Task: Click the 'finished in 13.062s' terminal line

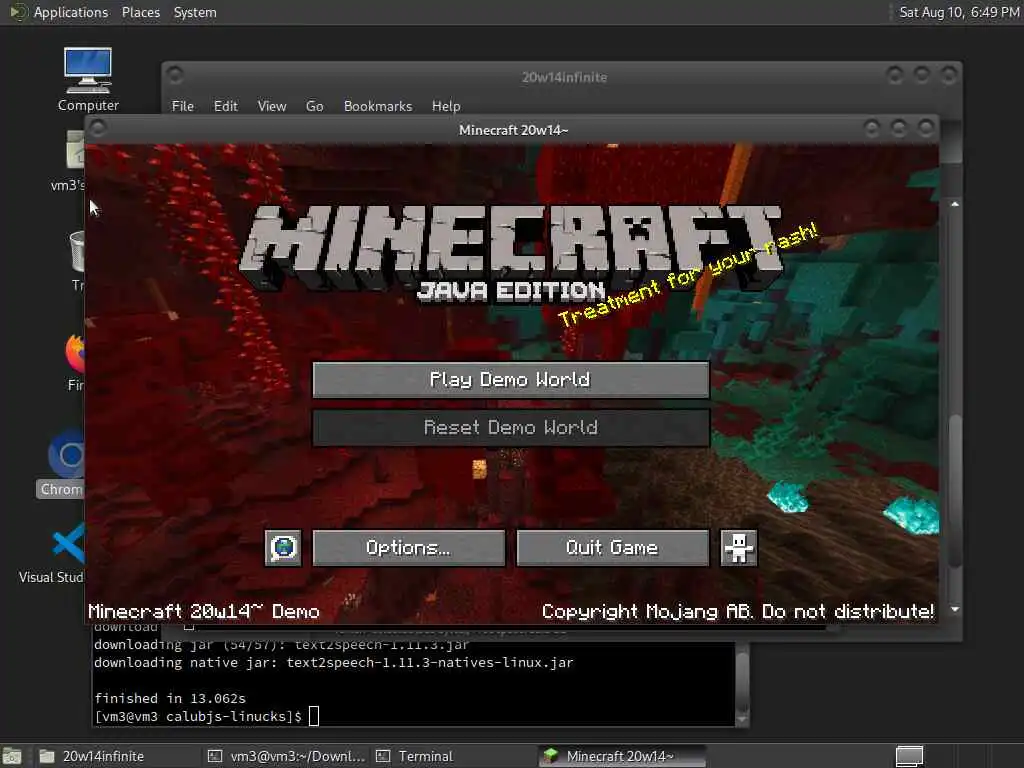Action: 170,698
